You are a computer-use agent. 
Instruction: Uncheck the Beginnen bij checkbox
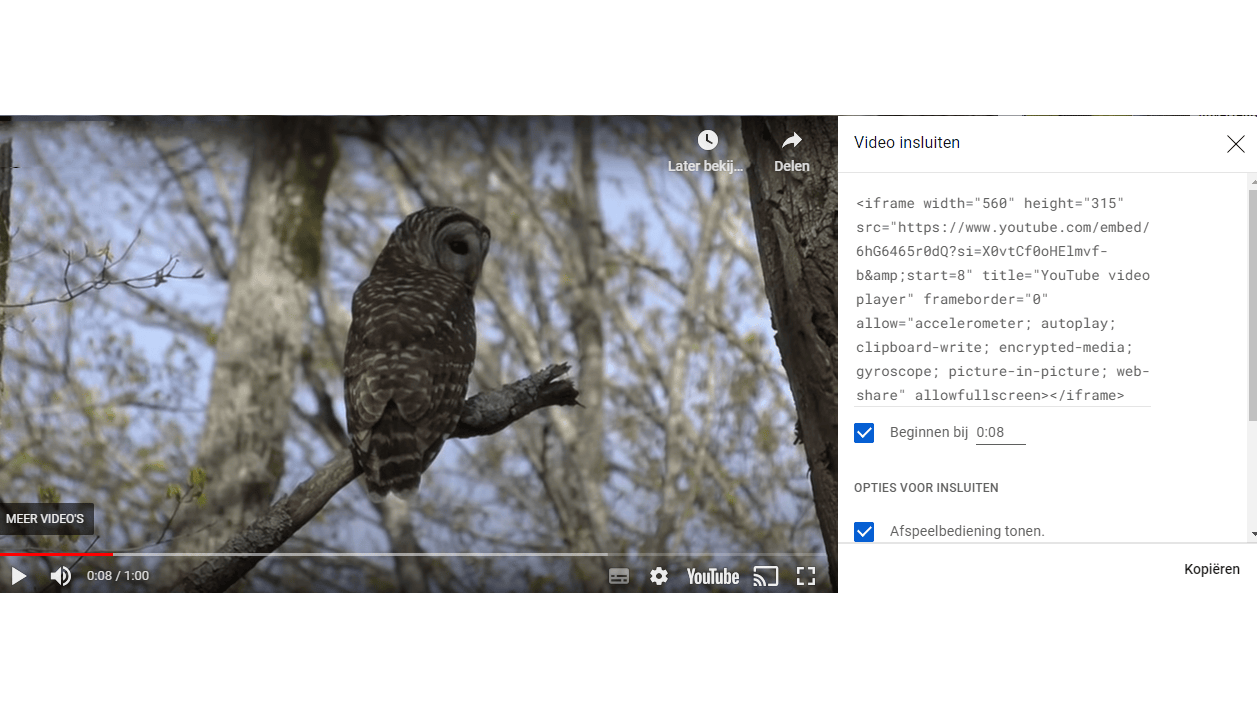coord(864,433)
